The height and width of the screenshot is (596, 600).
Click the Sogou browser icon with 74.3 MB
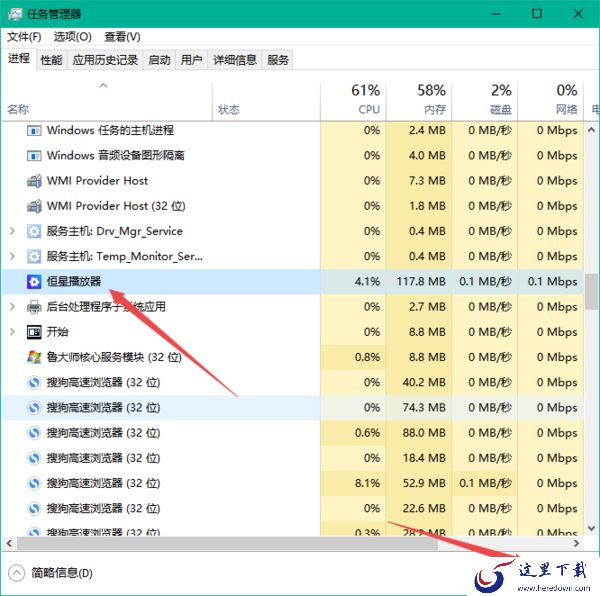point(34,408)
